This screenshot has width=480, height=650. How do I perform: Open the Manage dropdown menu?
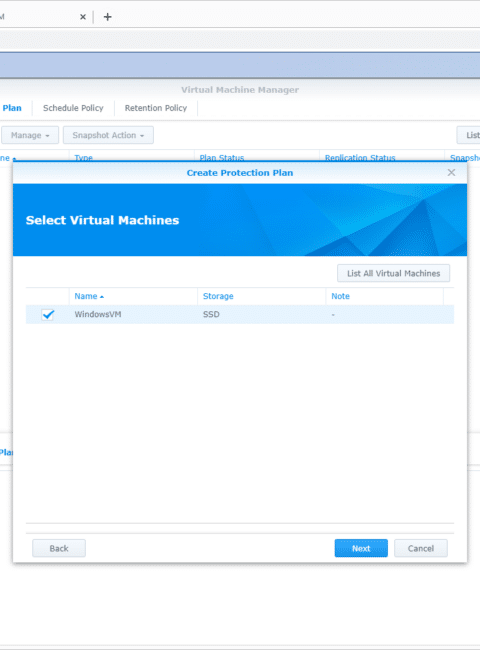tap(30, 135)
